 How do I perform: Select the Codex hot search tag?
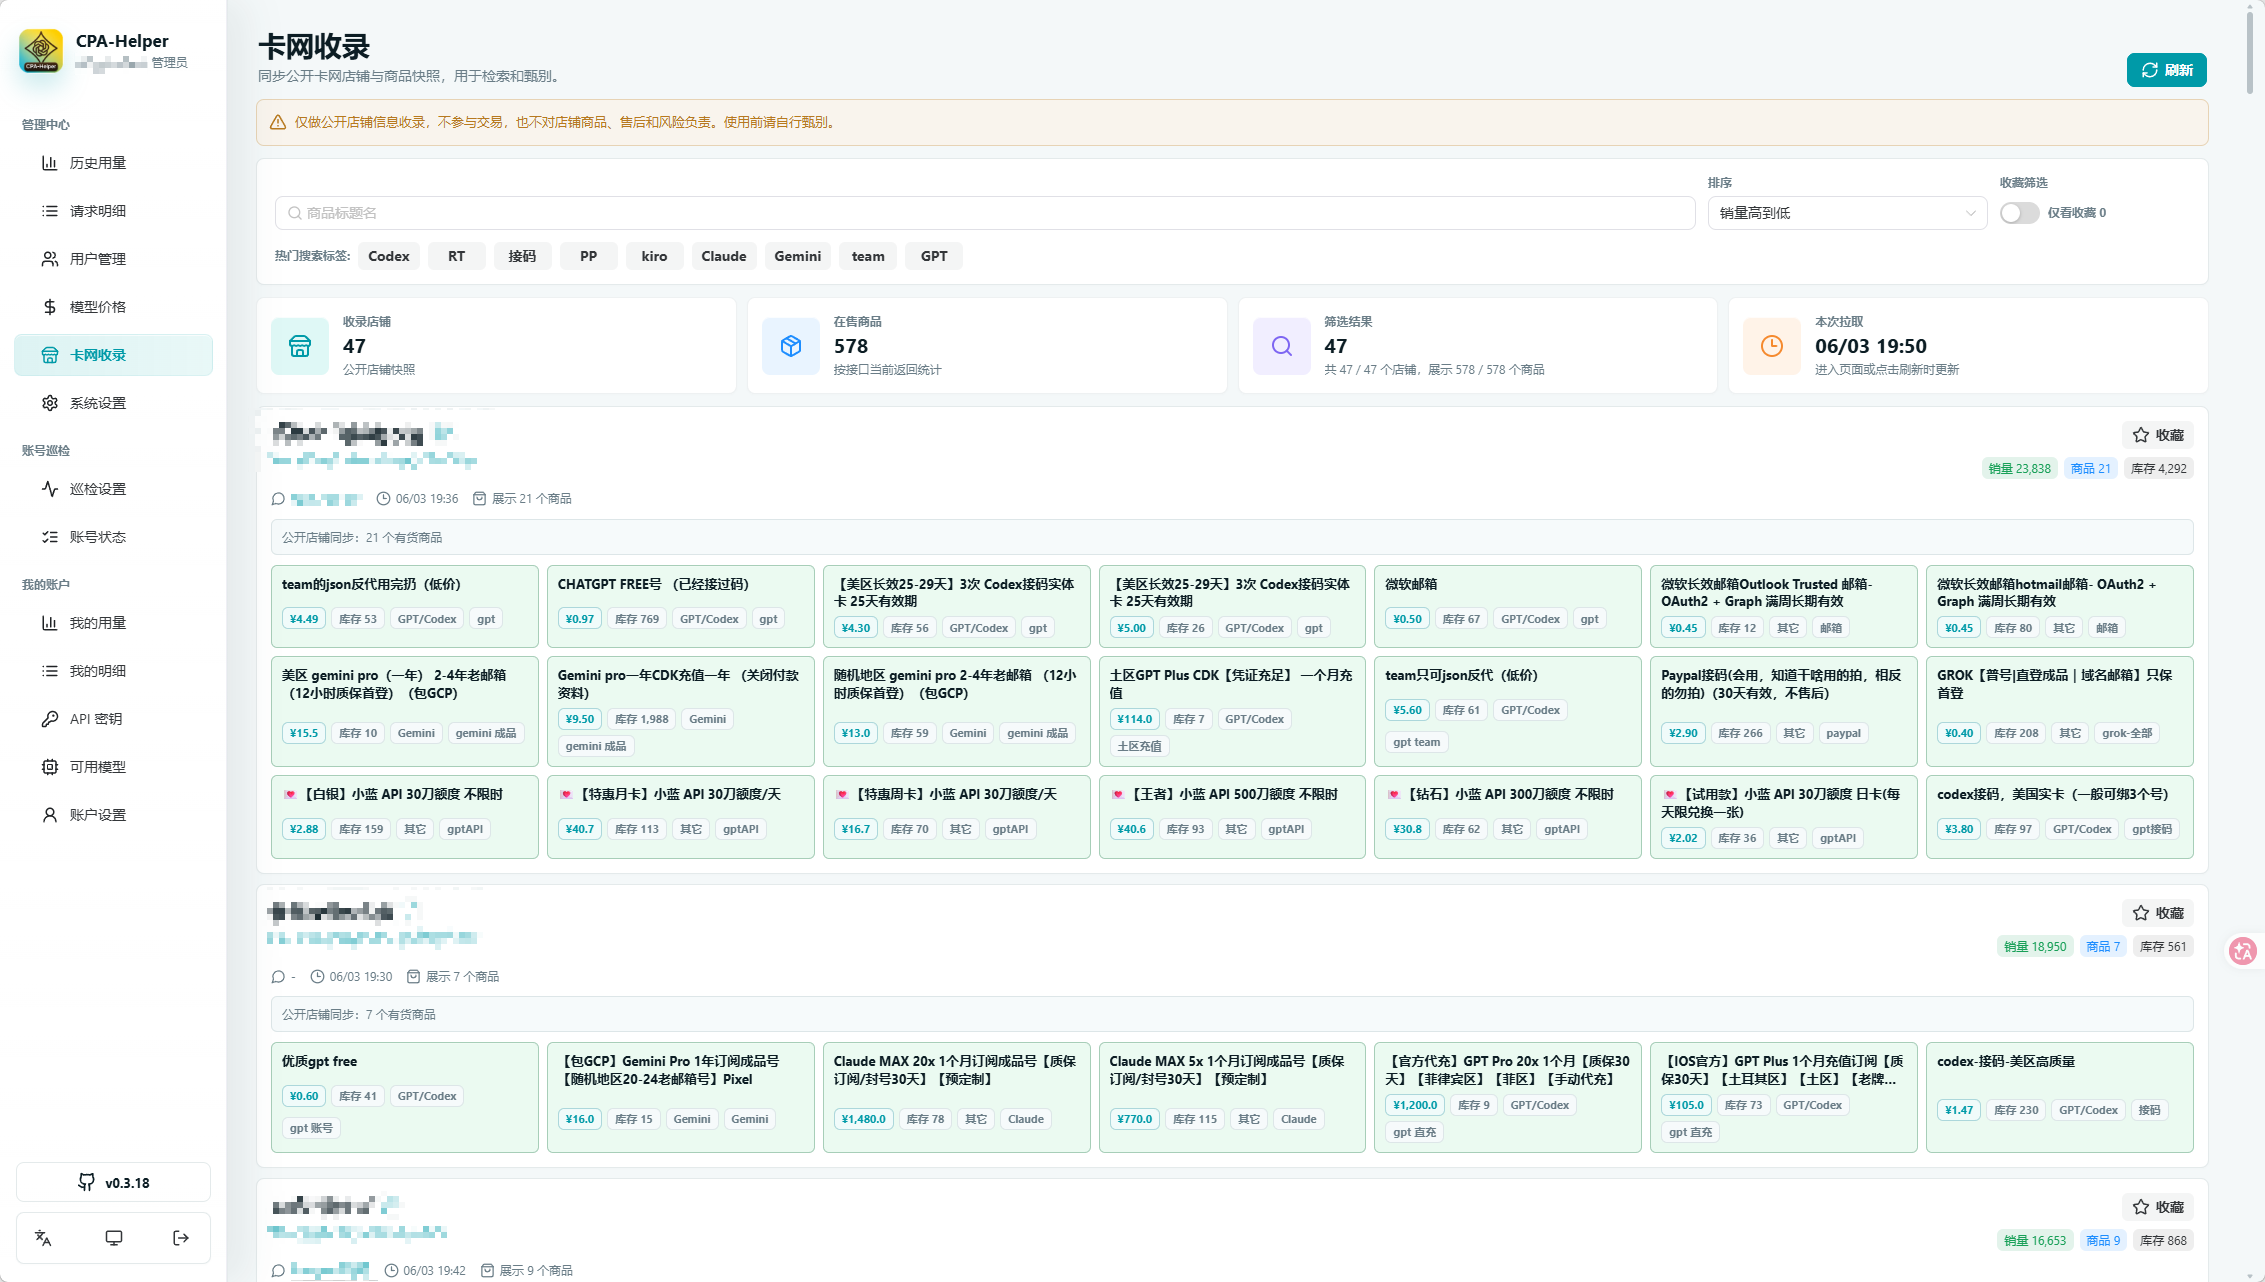pyautogui.click(x=389, y=256)
